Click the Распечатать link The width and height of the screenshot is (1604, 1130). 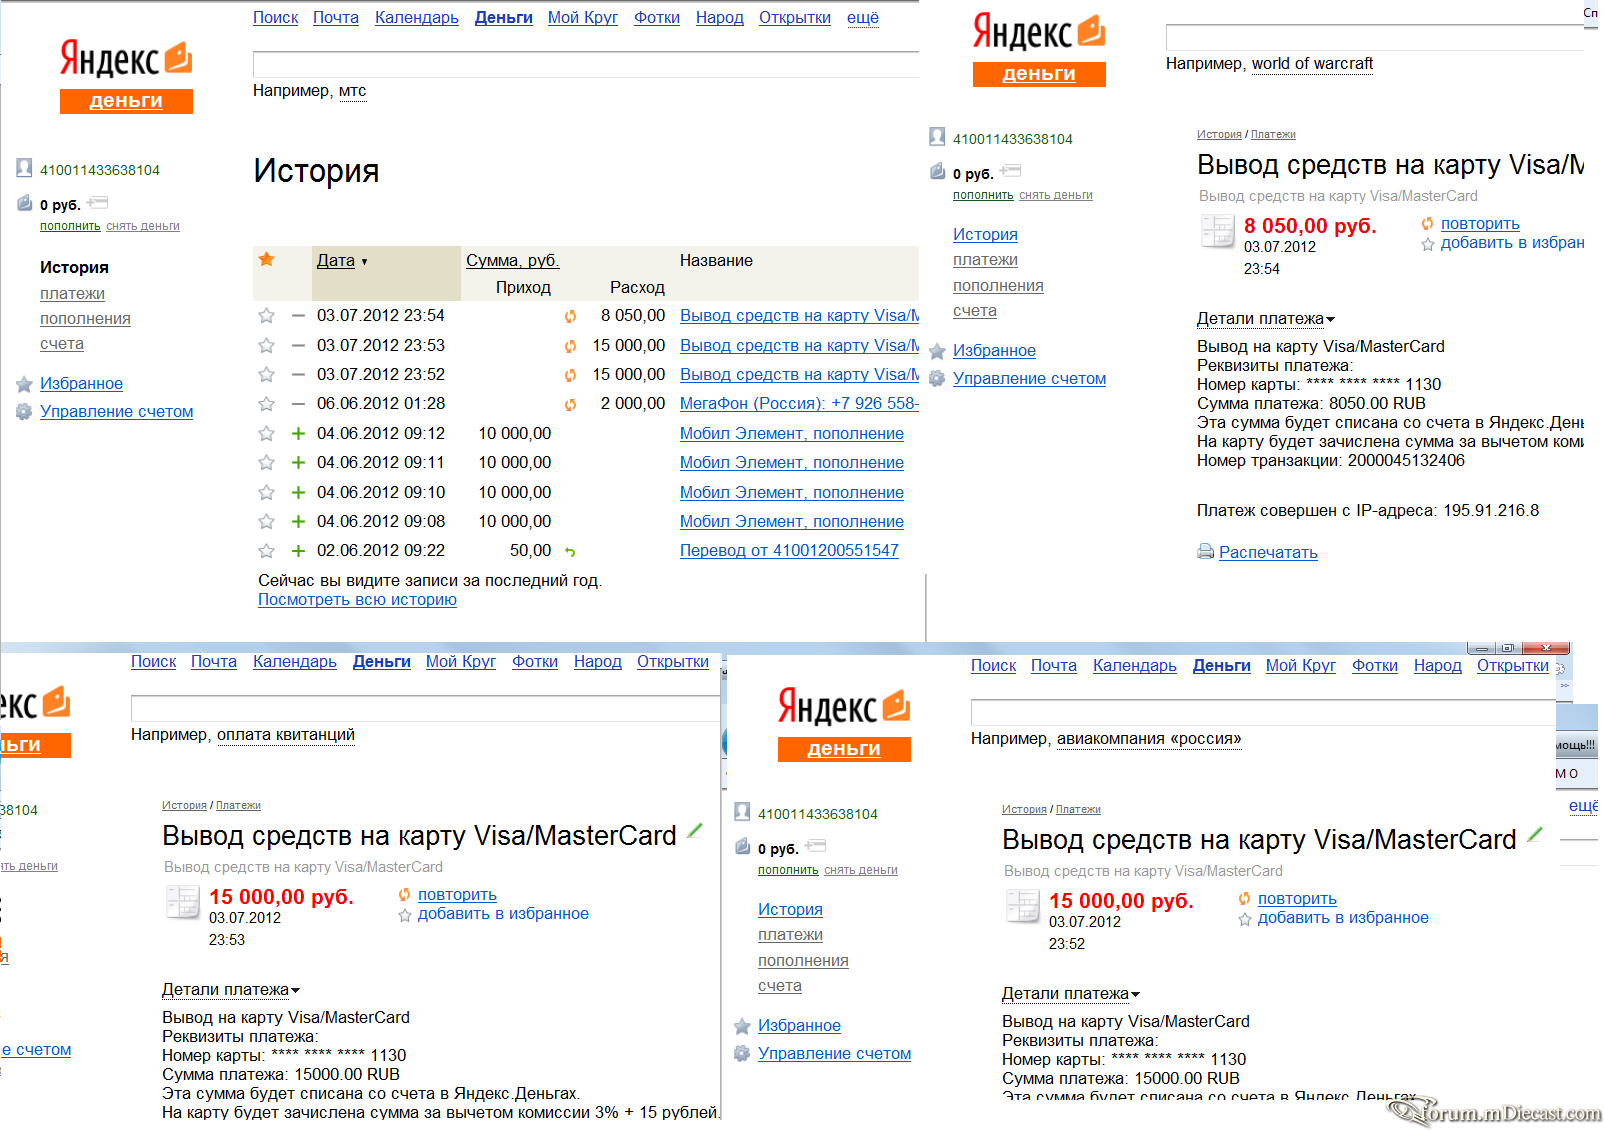coord(1268,553)
